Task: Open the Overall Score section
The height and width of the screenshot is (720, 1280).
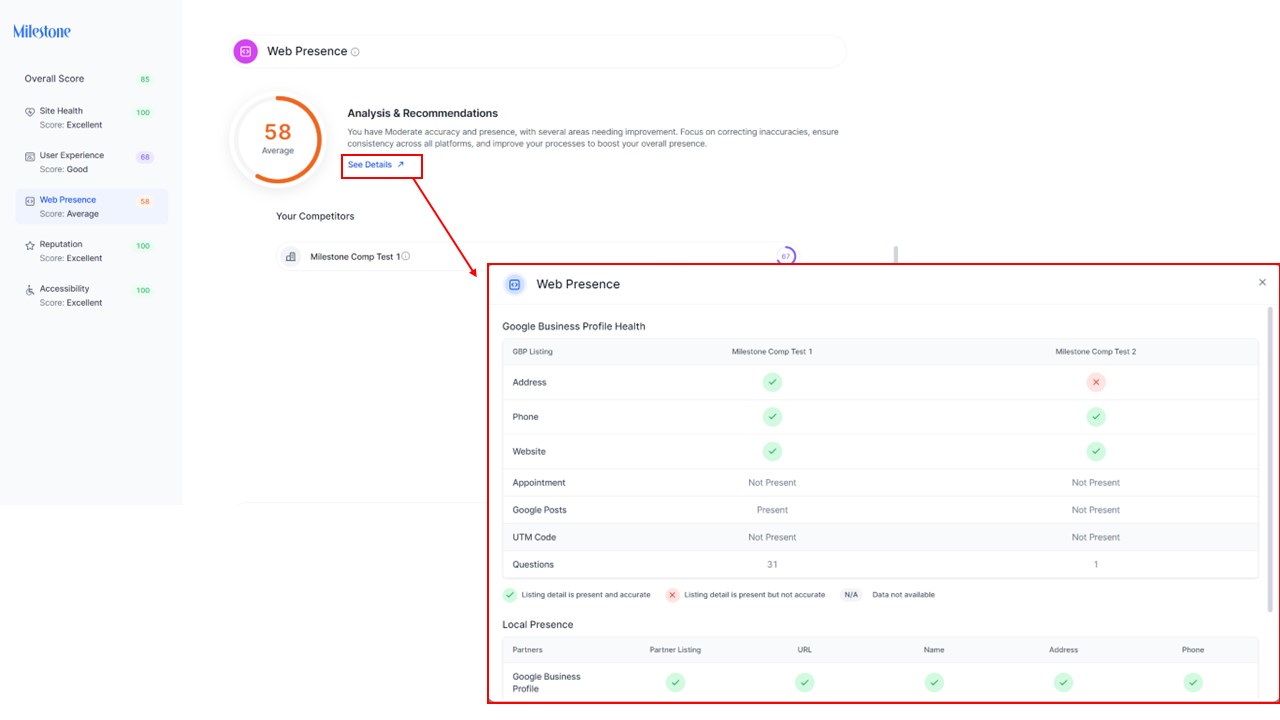Action: click(x=91, y=79)
